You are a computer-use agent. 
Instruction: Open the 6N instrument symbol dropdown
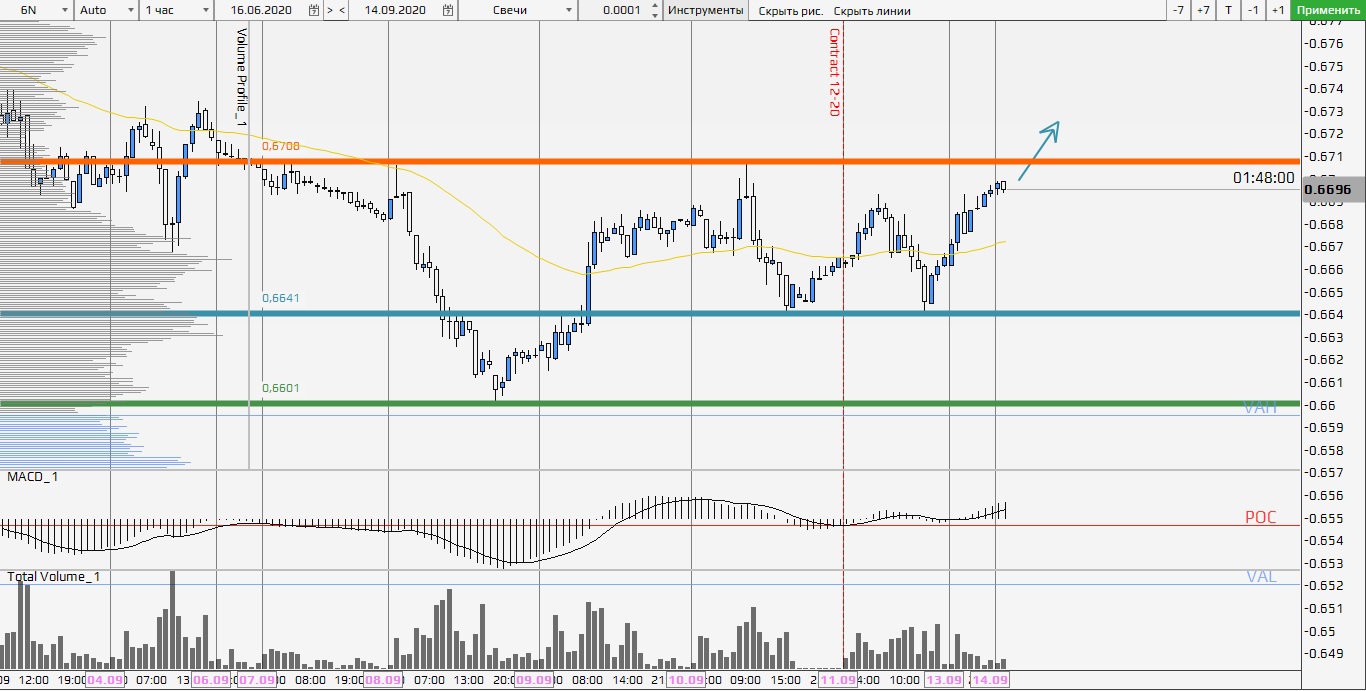pyautogui.click(x=64, y=10)
